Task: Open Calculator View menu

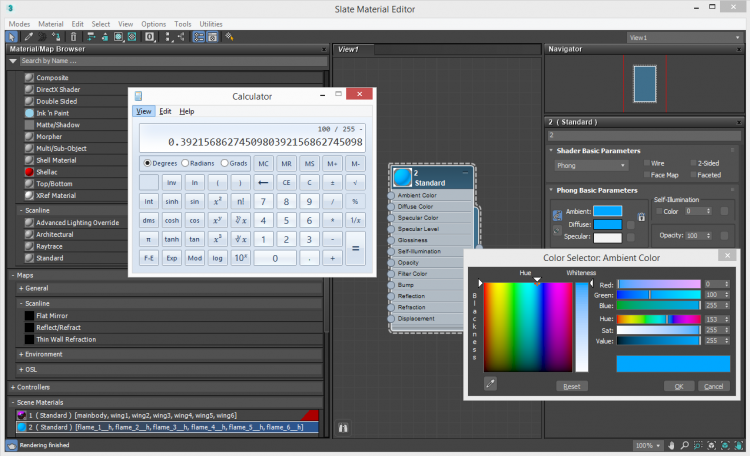Action: pyautogui.click(x=143, y=111)
